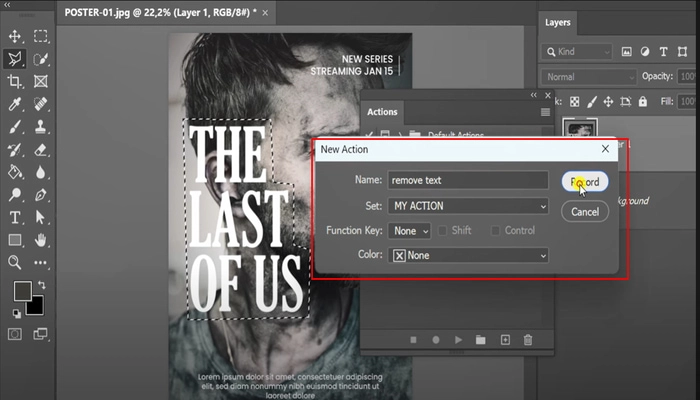This screenshot has width=700, height=400.
Task: Toggle lock image pixels brush icon
Action: click(x=592, y=102)
